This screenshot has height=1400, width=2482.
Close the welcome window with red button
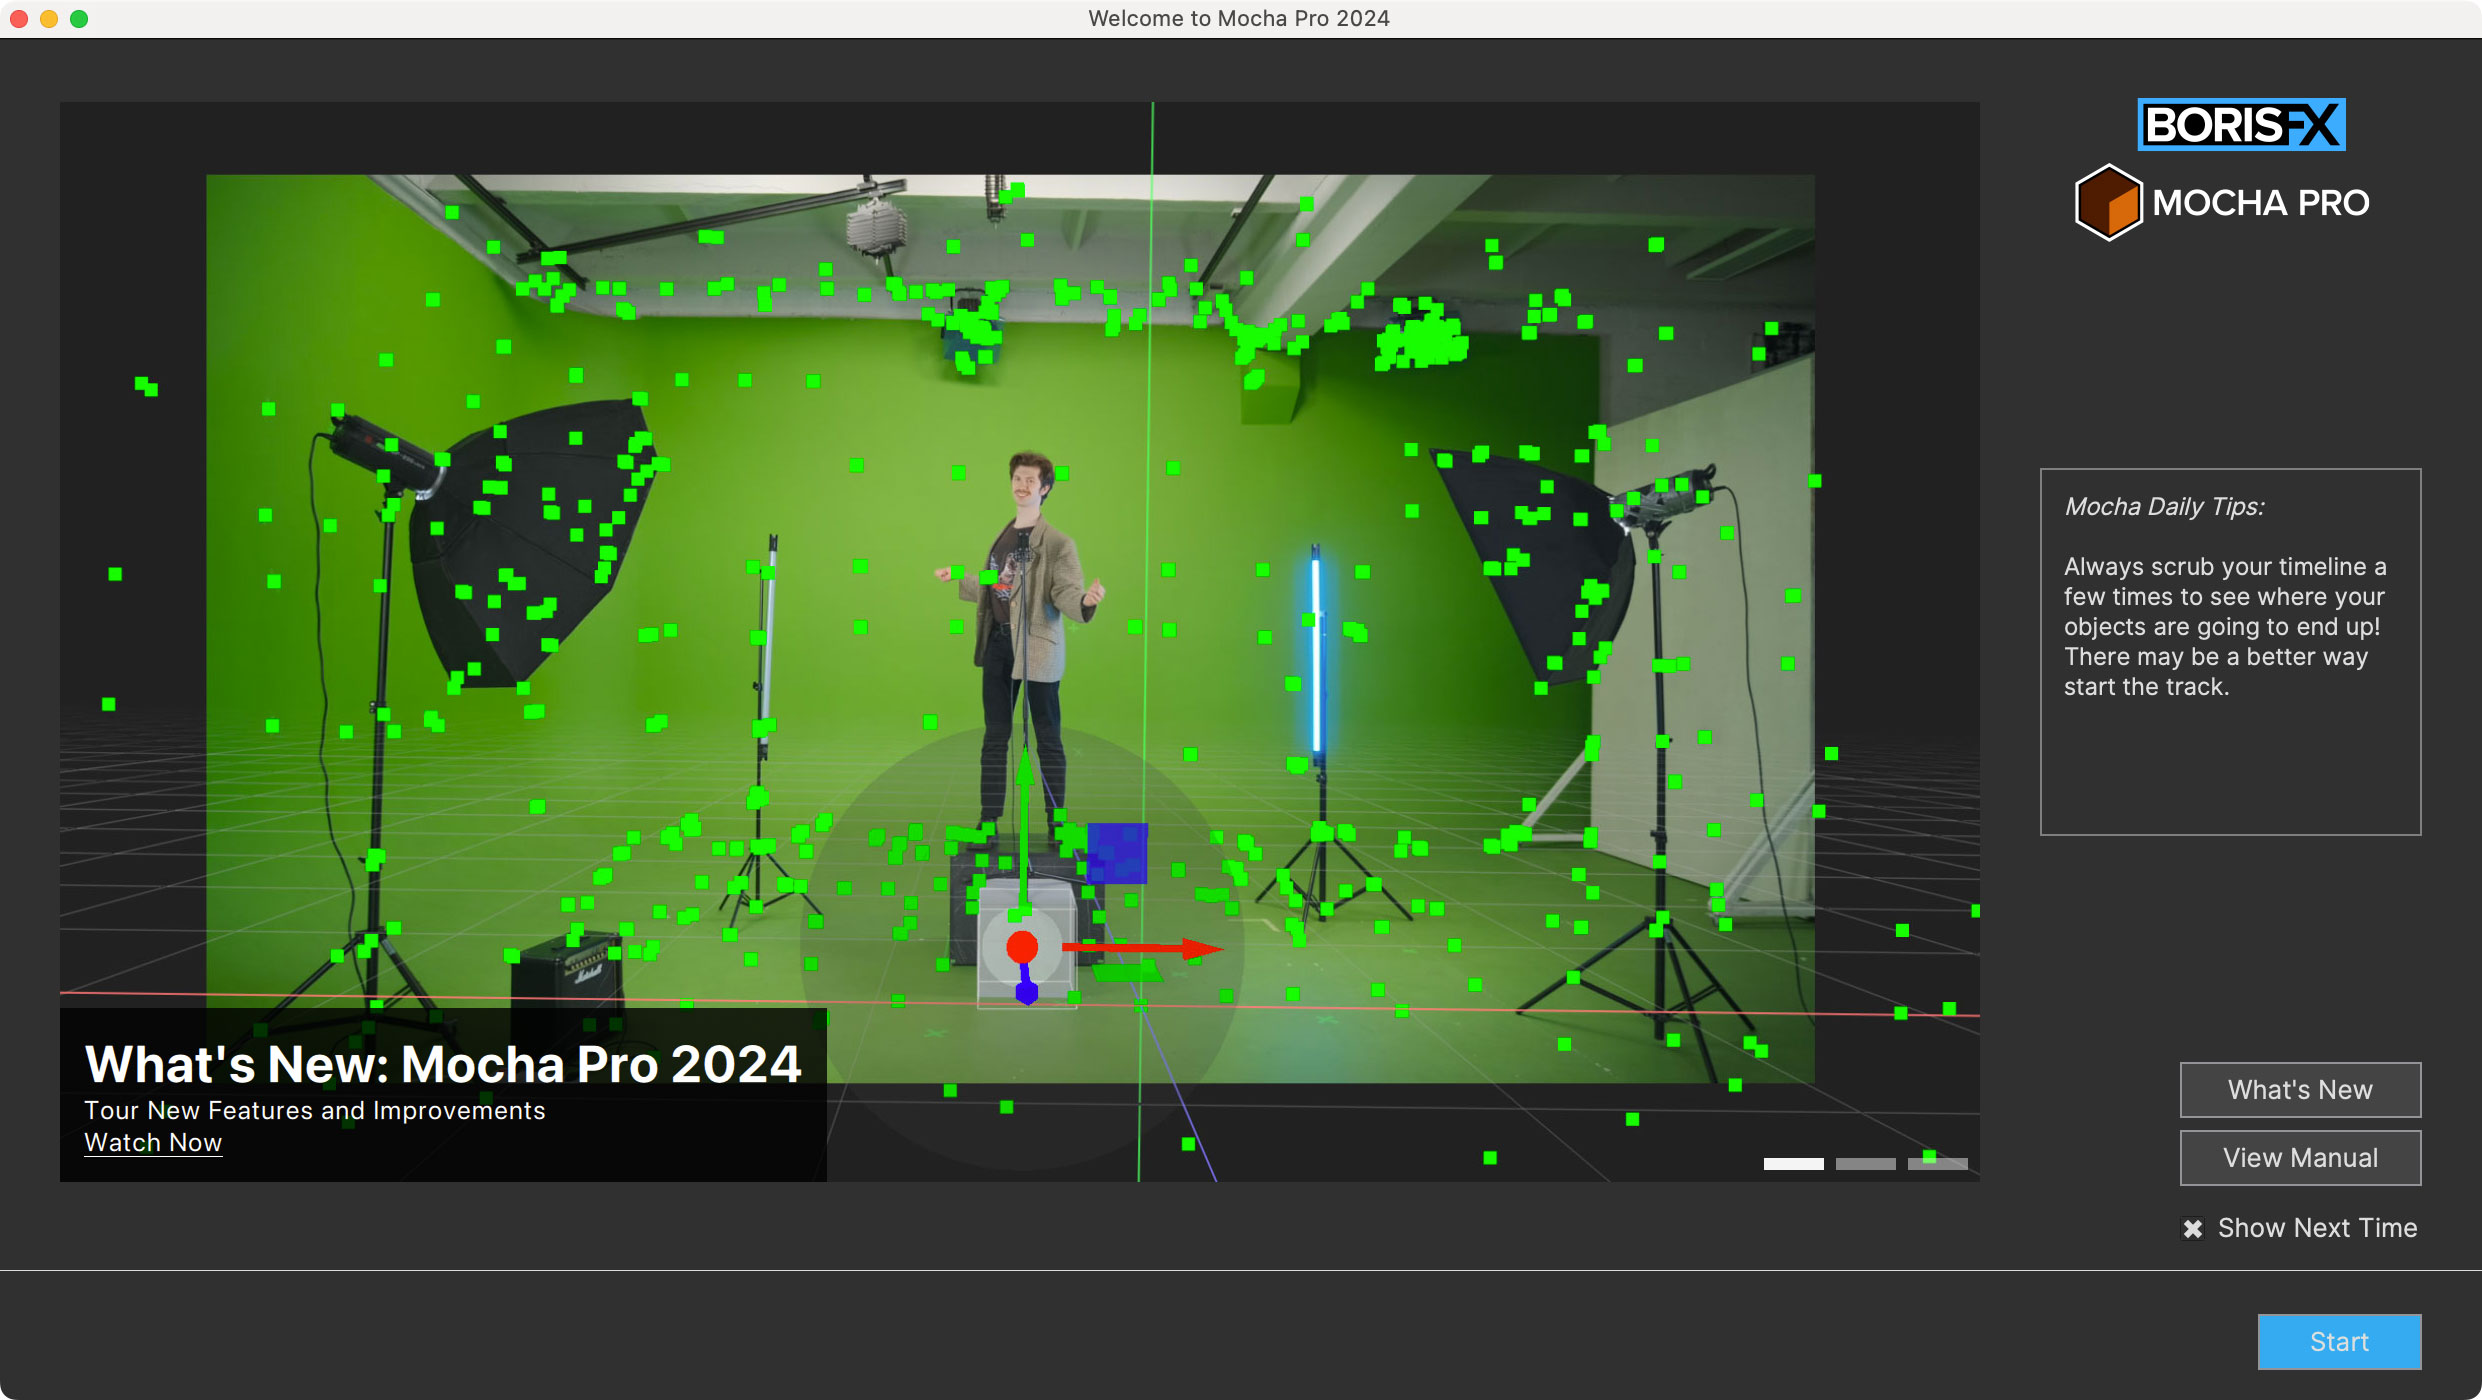19,18
